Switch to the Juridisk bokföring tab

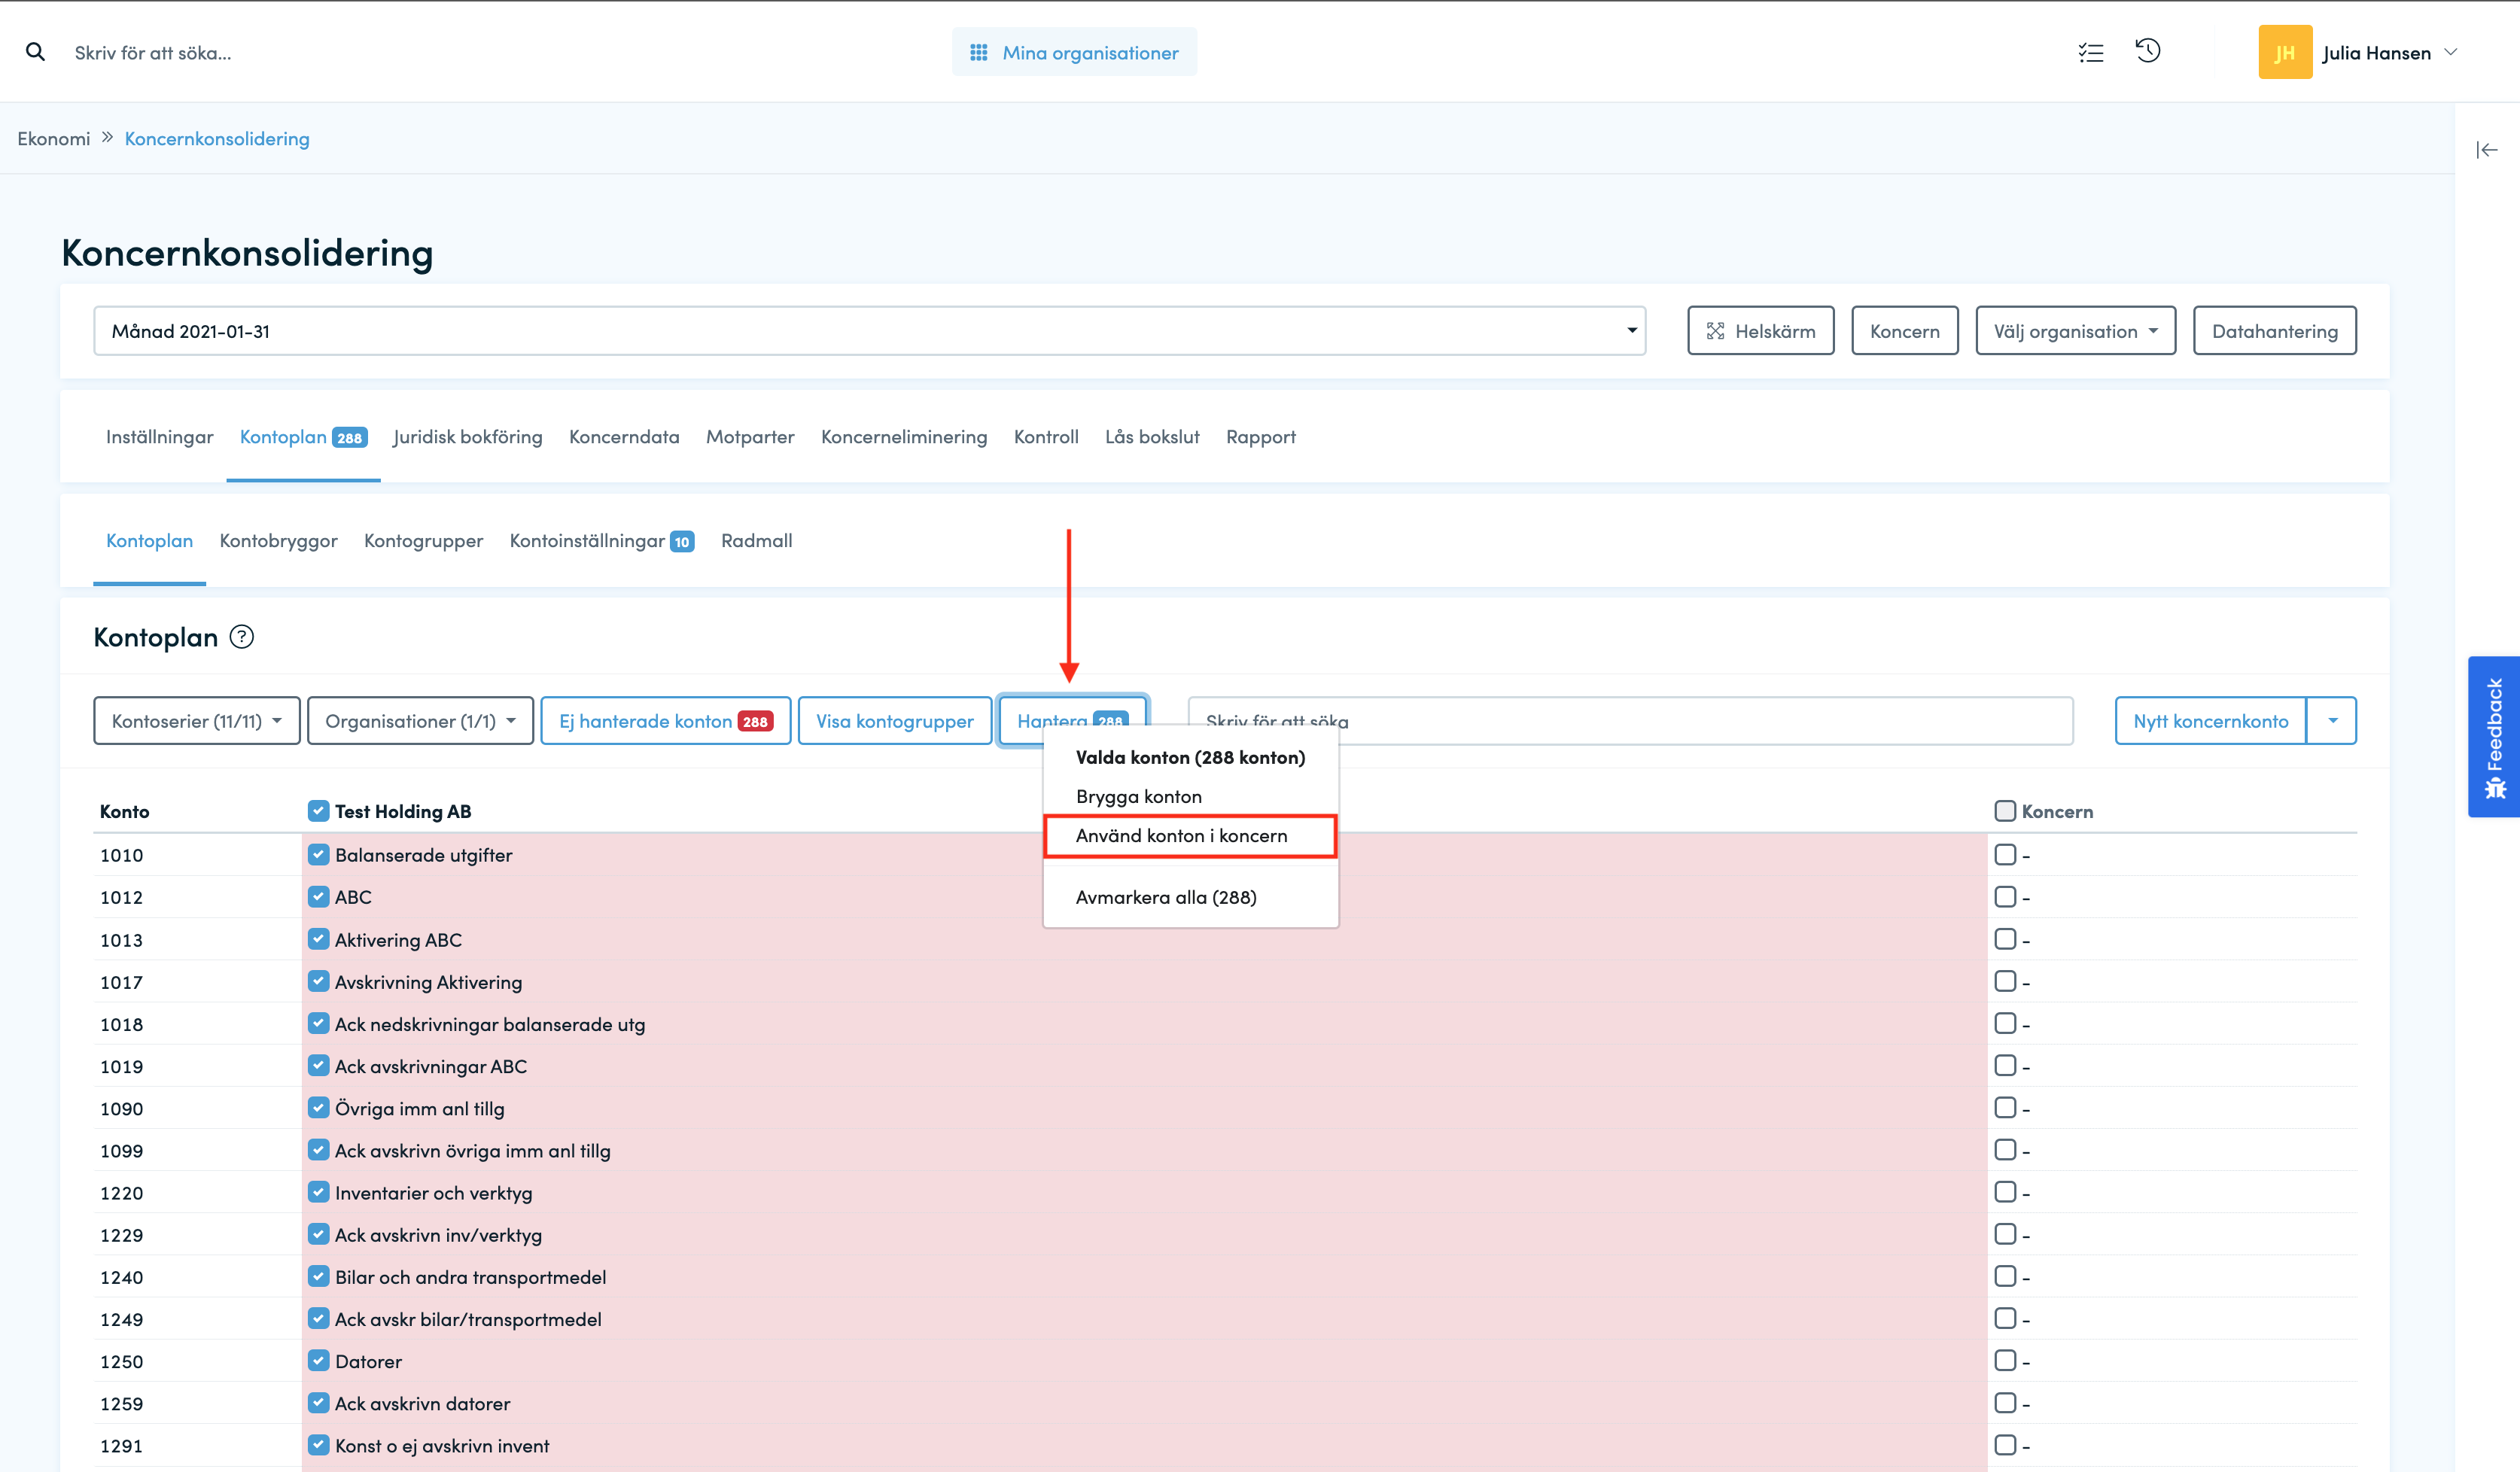tap(468, 436)
